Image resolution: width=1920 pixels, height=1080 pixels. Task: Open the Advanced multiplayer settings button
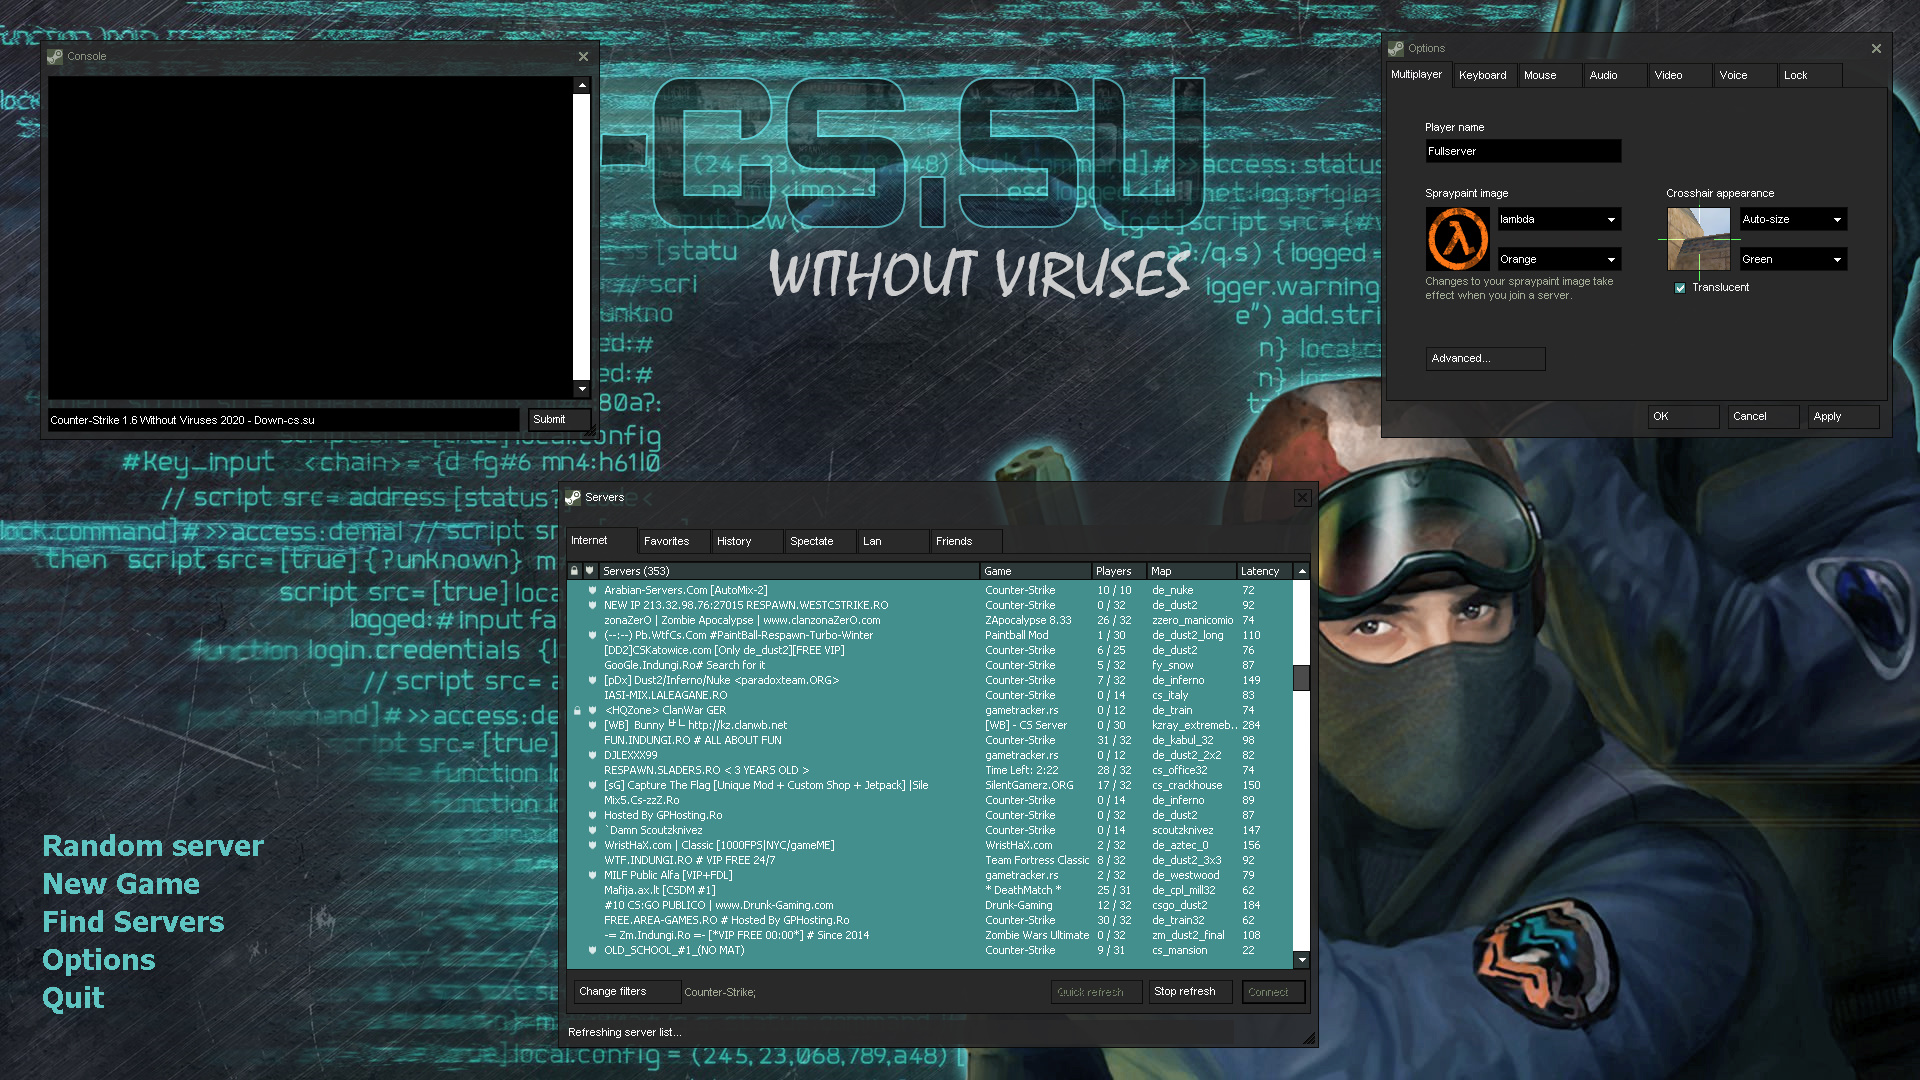point(1485,359)
